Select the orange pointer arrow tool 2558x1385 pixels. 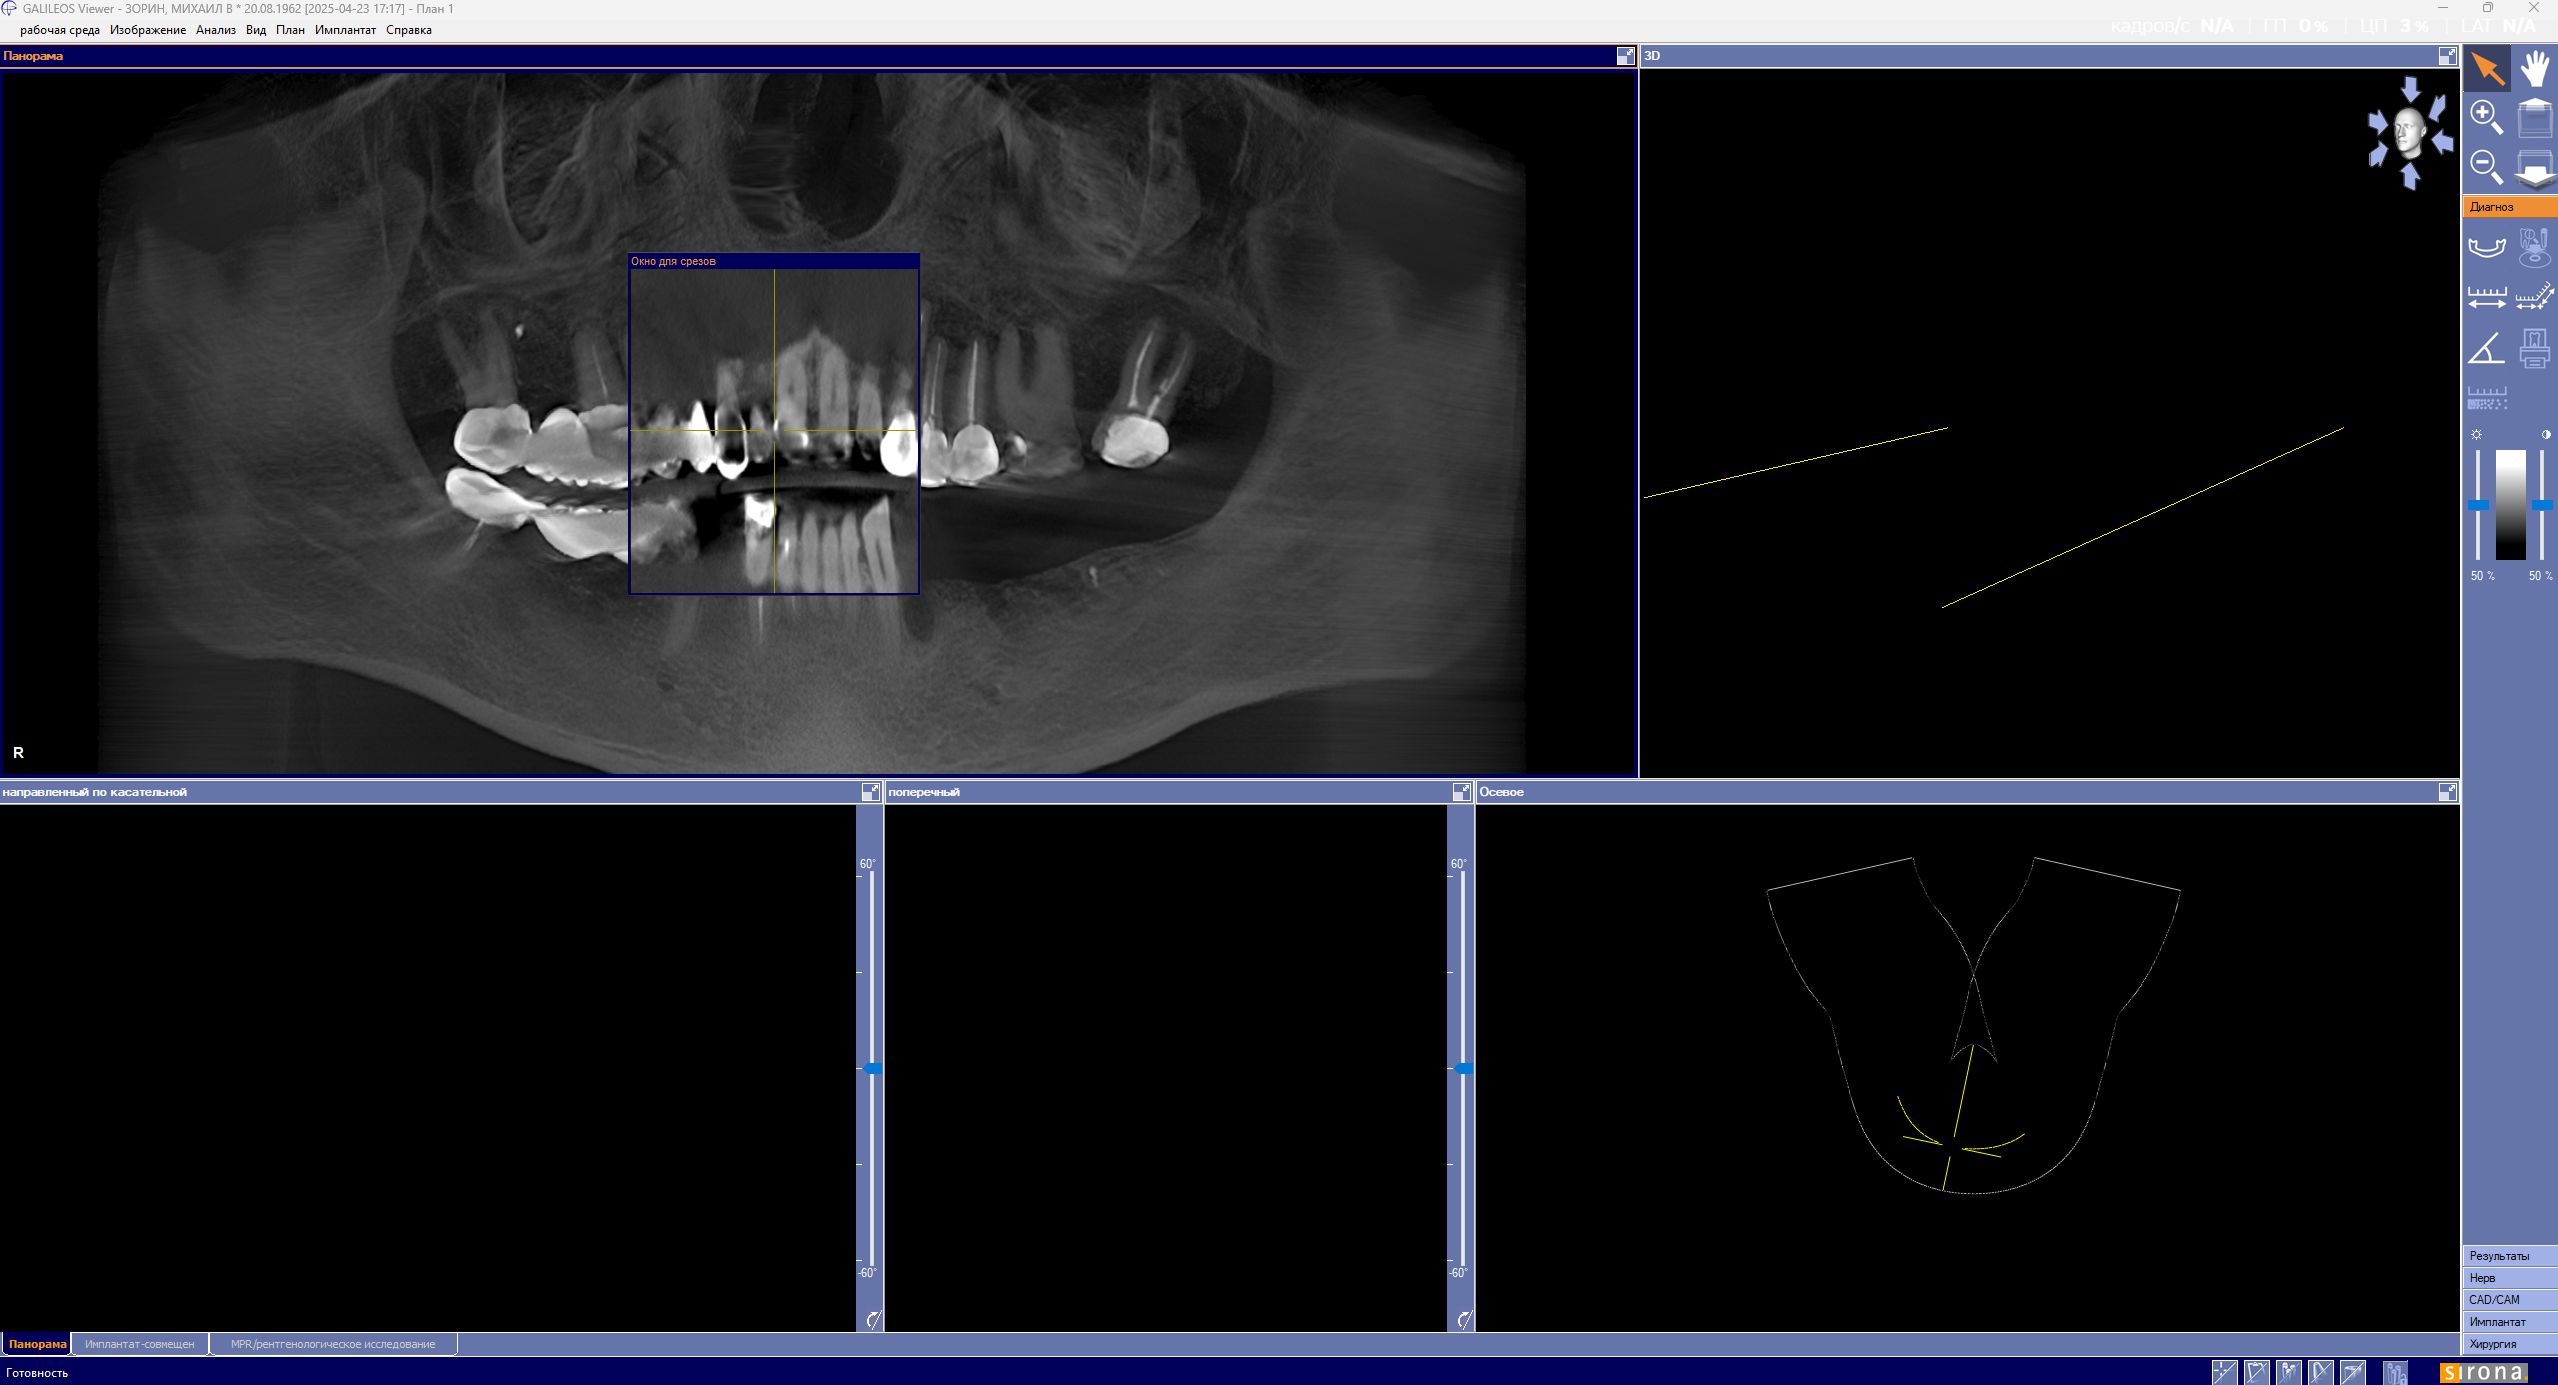(x=2487, y=69)
